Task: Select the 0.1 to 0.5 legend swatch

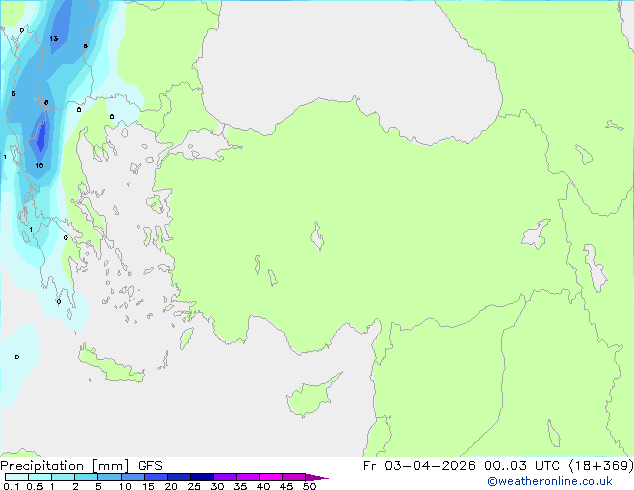Action: 17,477
